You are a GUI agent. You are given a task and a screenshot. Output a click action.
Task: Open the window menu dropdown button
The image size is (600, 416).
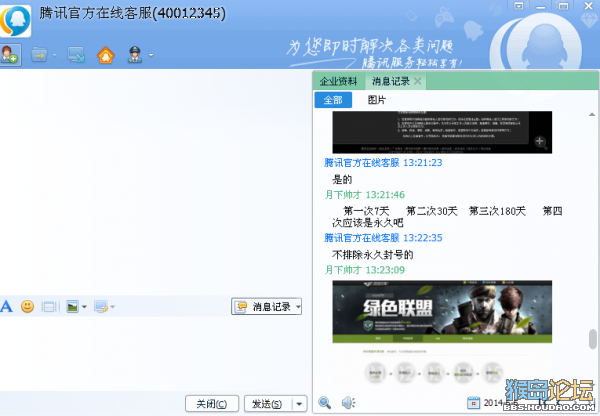[518, 6]
